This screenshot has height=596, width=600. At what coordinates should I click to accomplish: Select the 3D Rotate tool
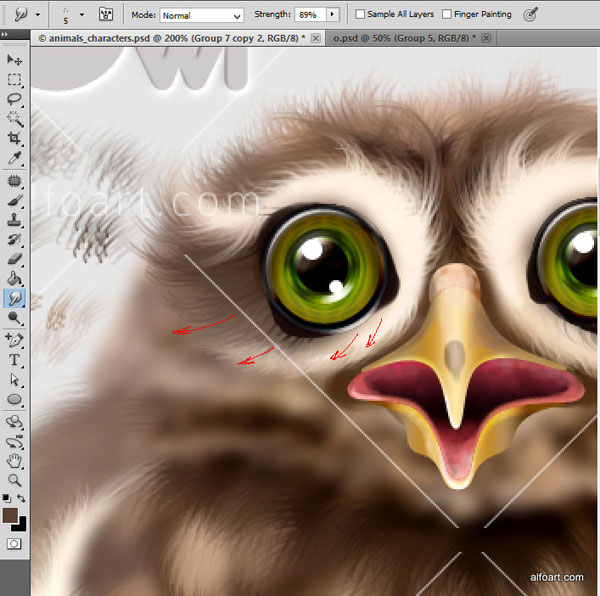click(x=15, y=422)
